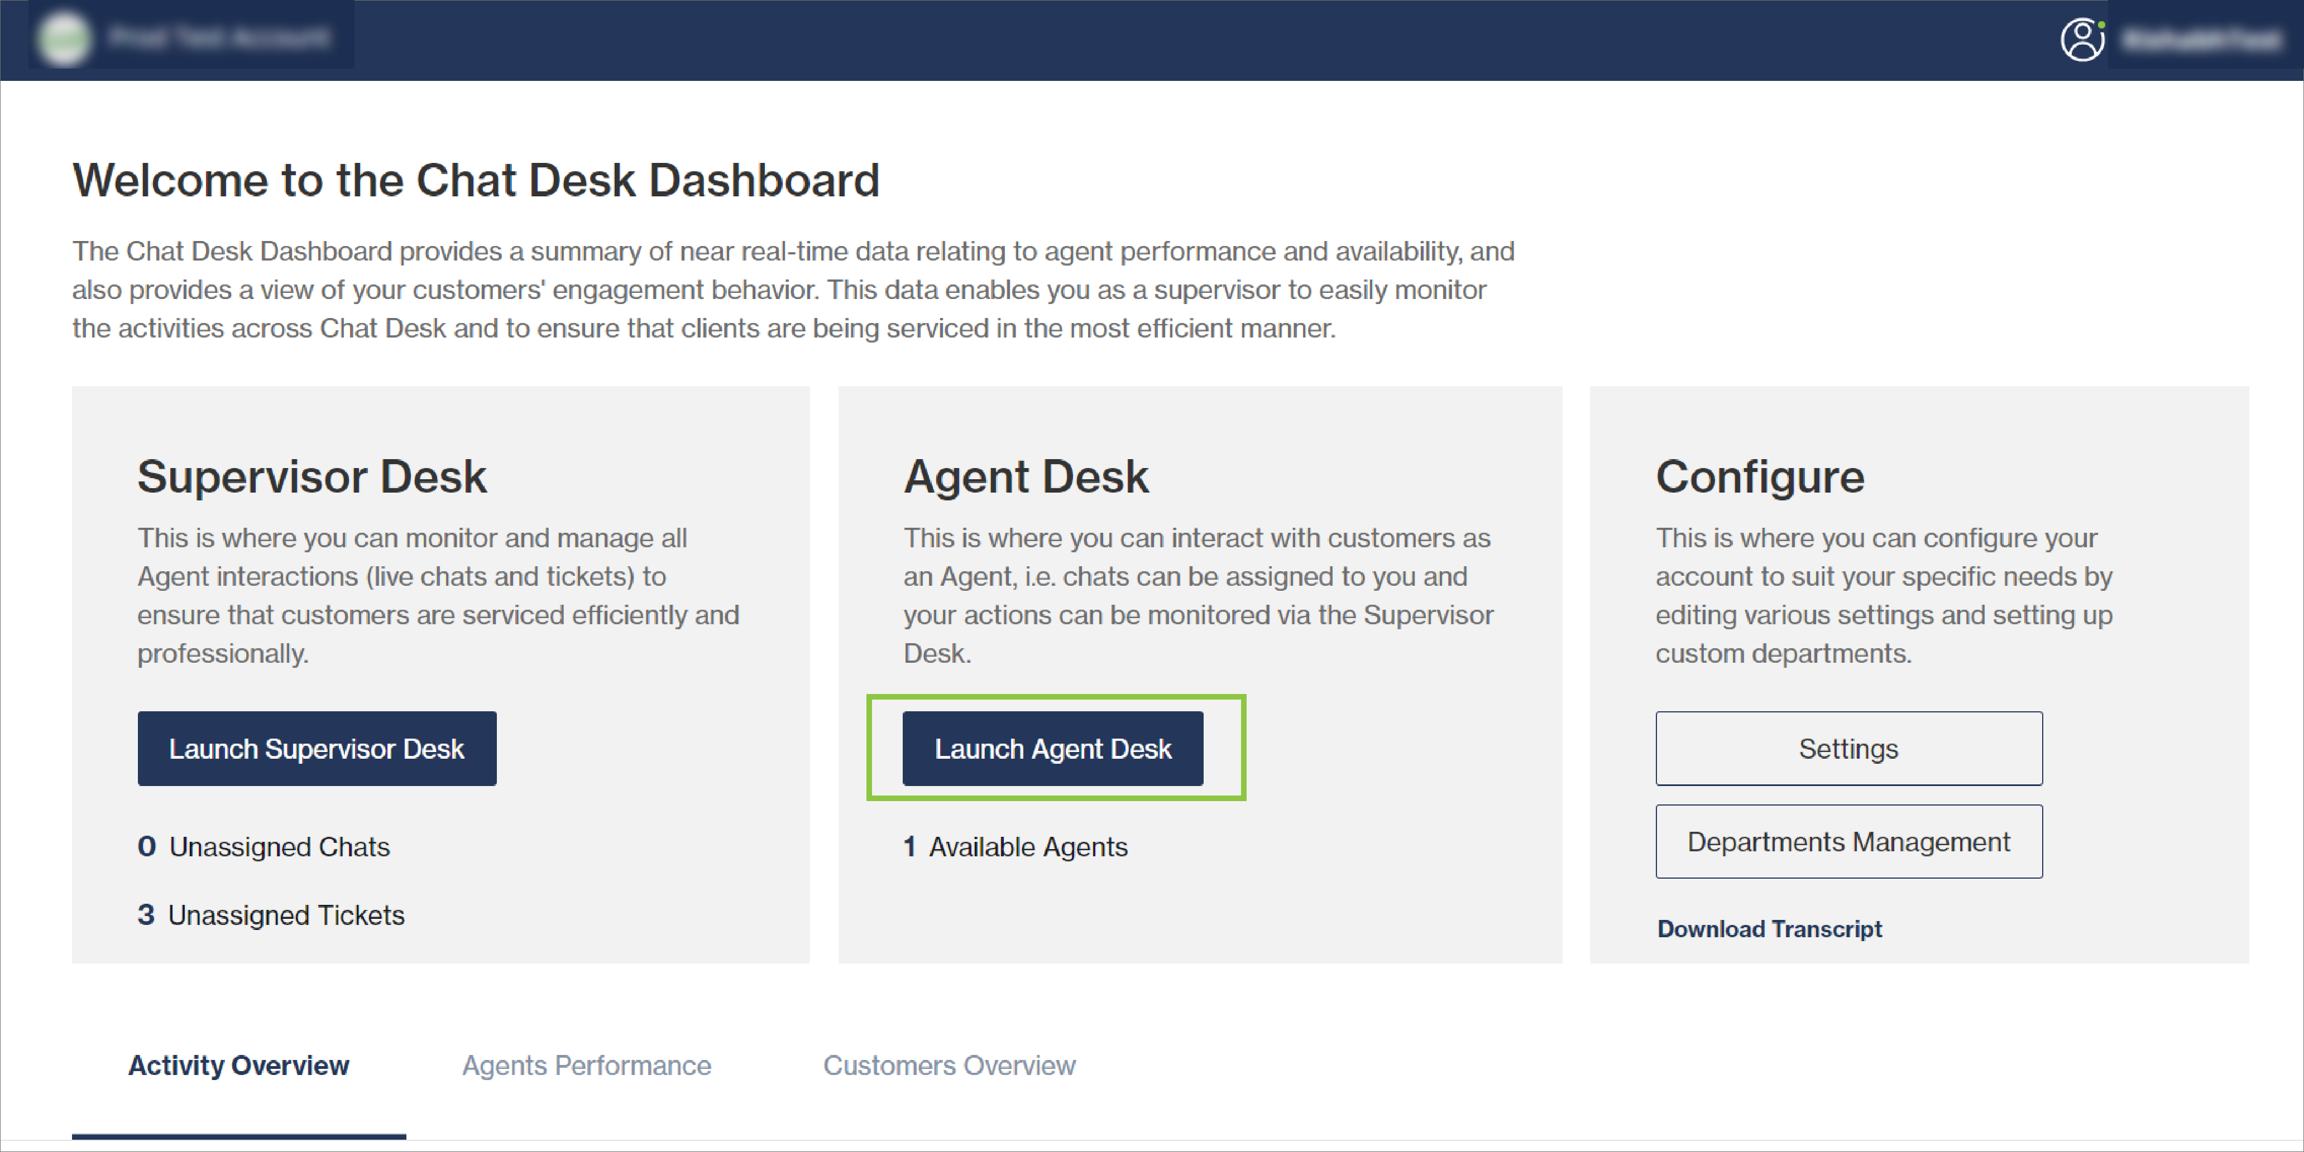The width and height of the screenshot is (2304, 1152).
Task: Click the Agent Desk heading
Action: click(1026, 476)
